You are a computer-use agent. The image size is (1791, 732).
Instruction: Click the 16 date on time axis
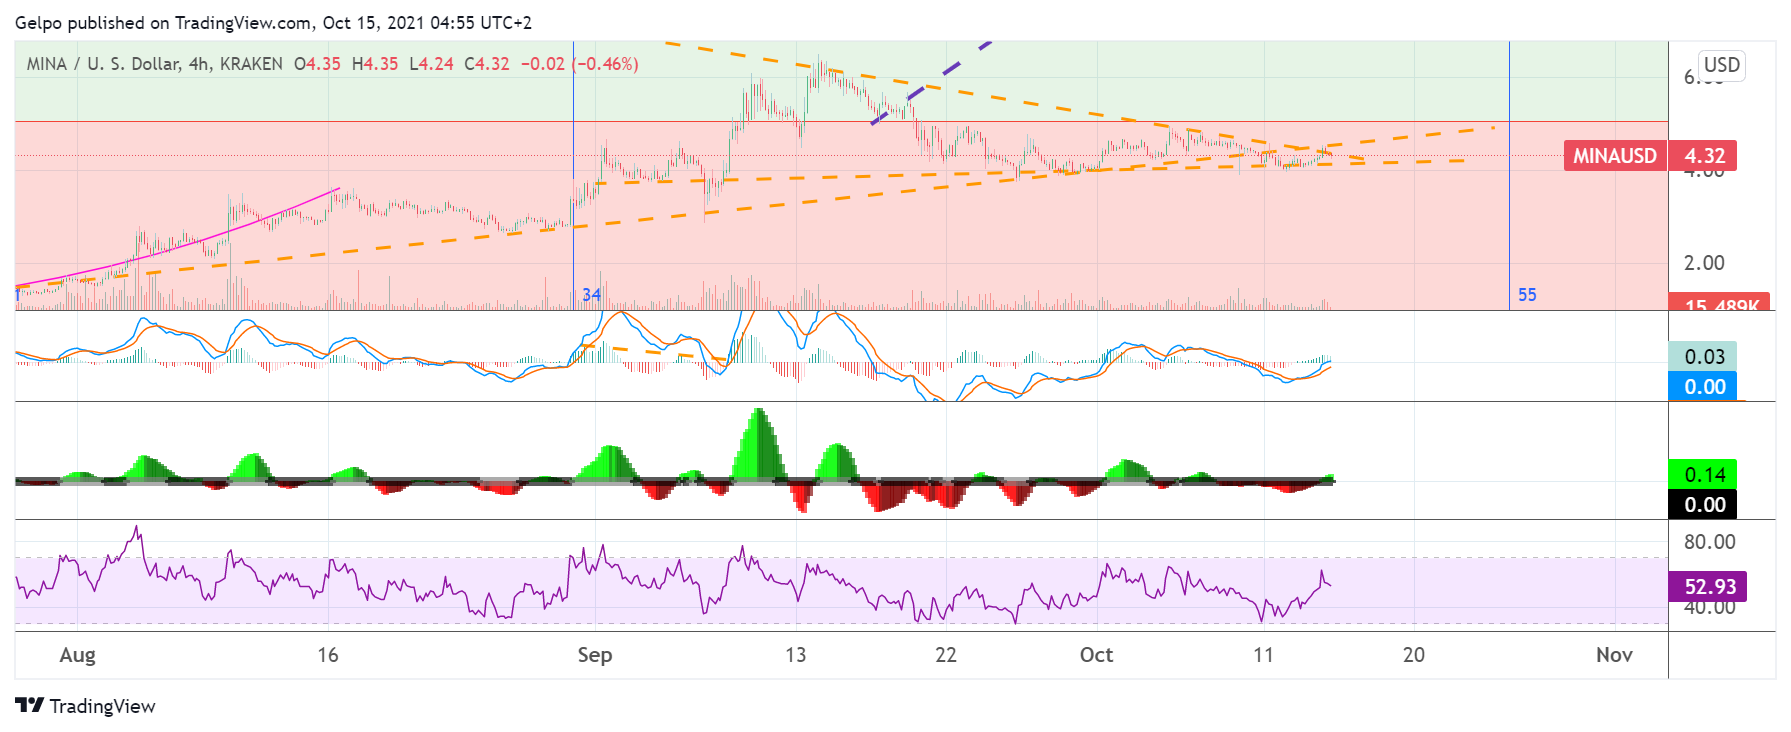[x=328, y=655]
